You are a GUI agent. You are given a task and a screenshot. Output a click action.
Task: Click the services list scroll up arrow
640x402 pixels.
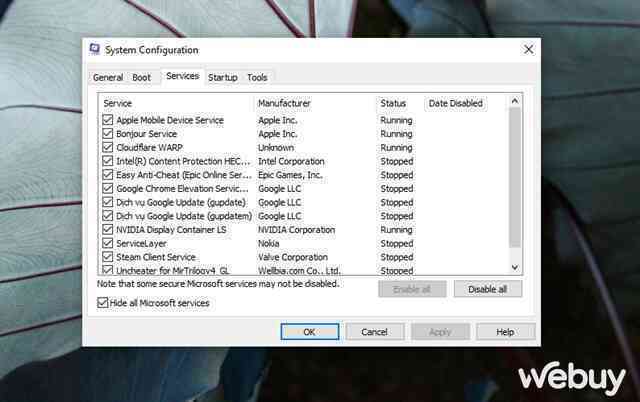point(515,101)
